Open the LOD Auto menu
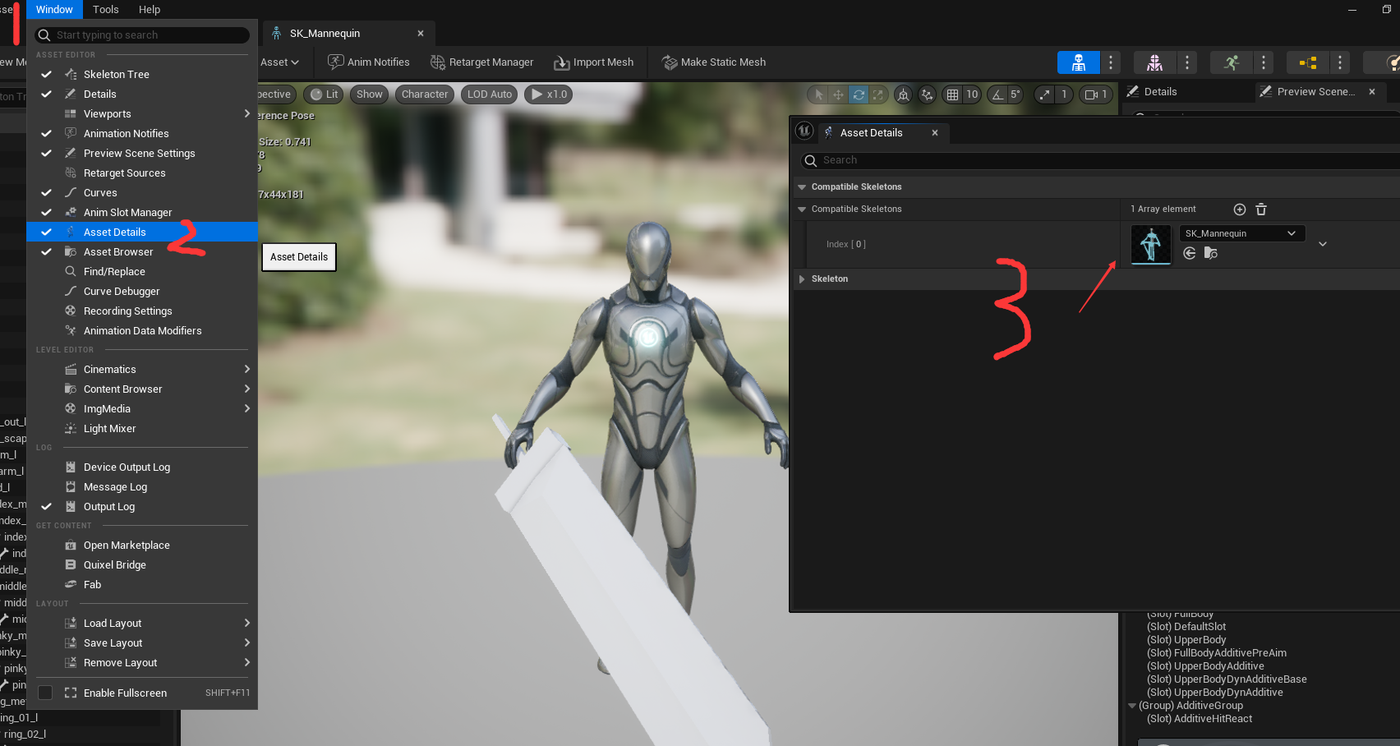 [x=490, y=94]
